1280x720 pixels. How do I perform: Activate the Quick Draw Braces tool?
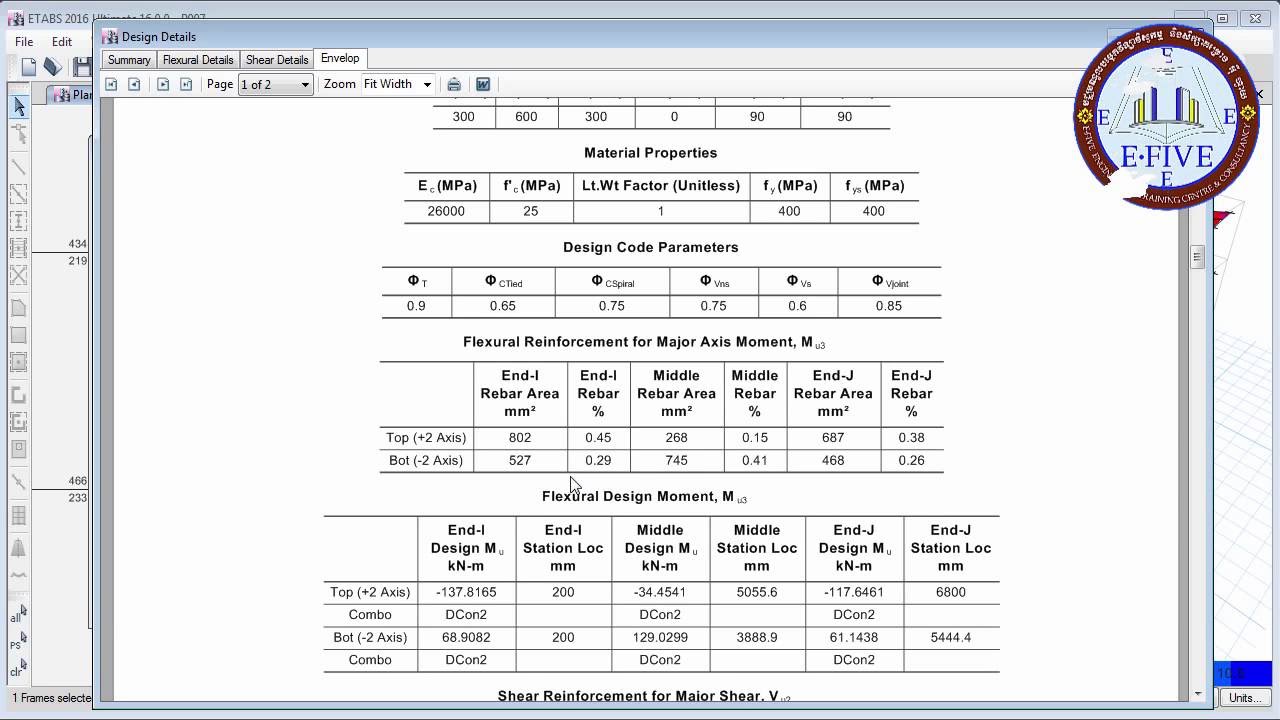(19, 275)
